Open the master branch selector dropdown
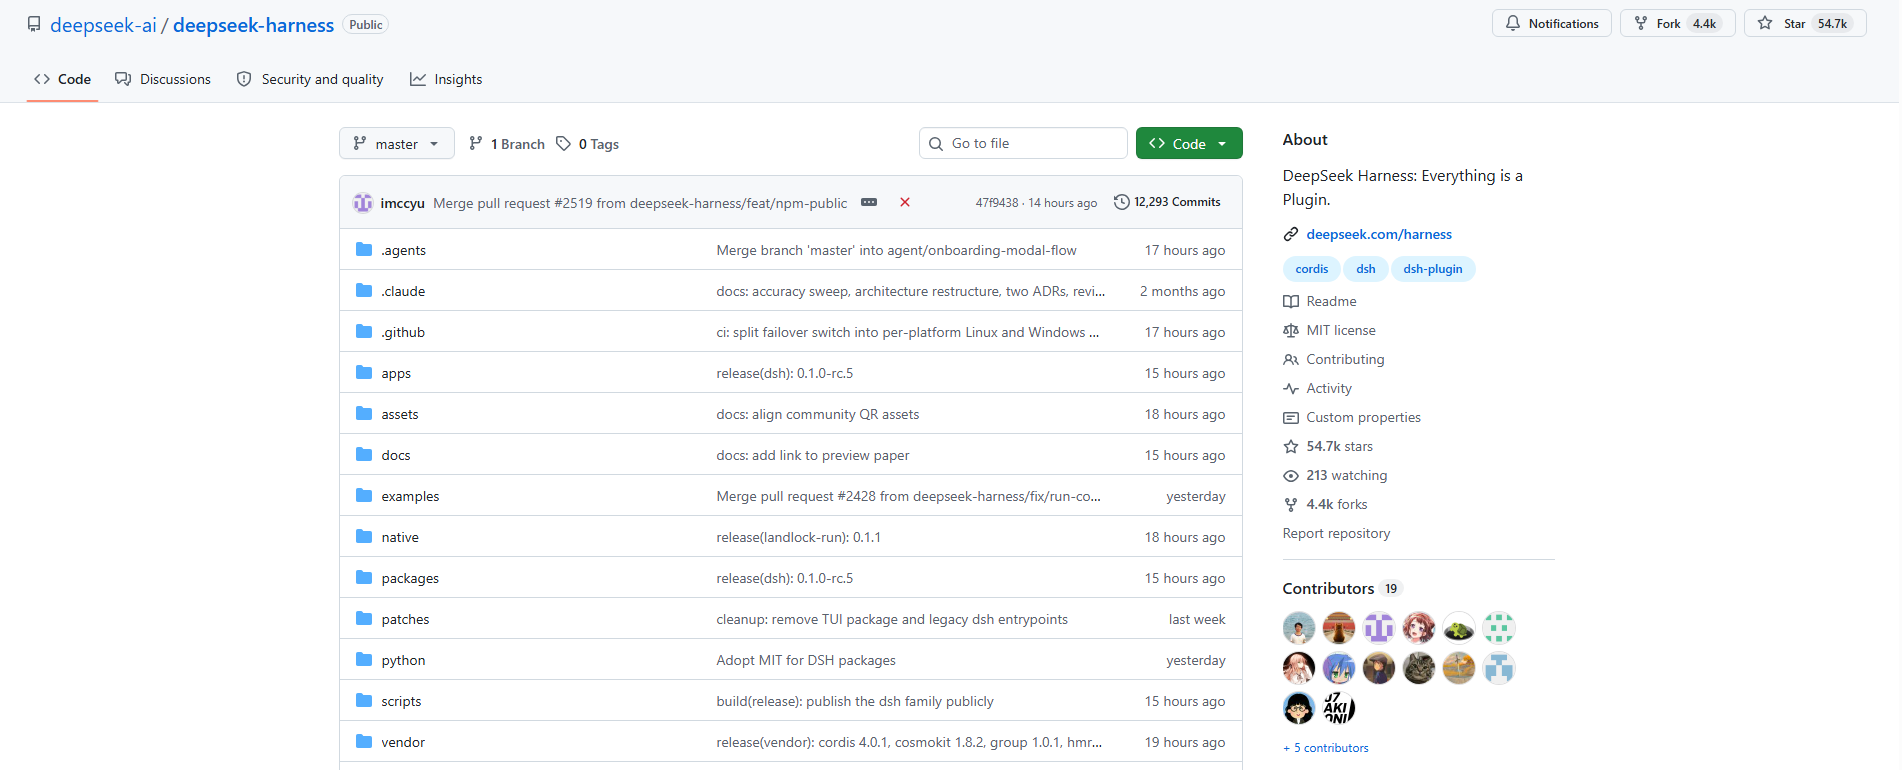The image size is (1902, 770). click(397, 144)
